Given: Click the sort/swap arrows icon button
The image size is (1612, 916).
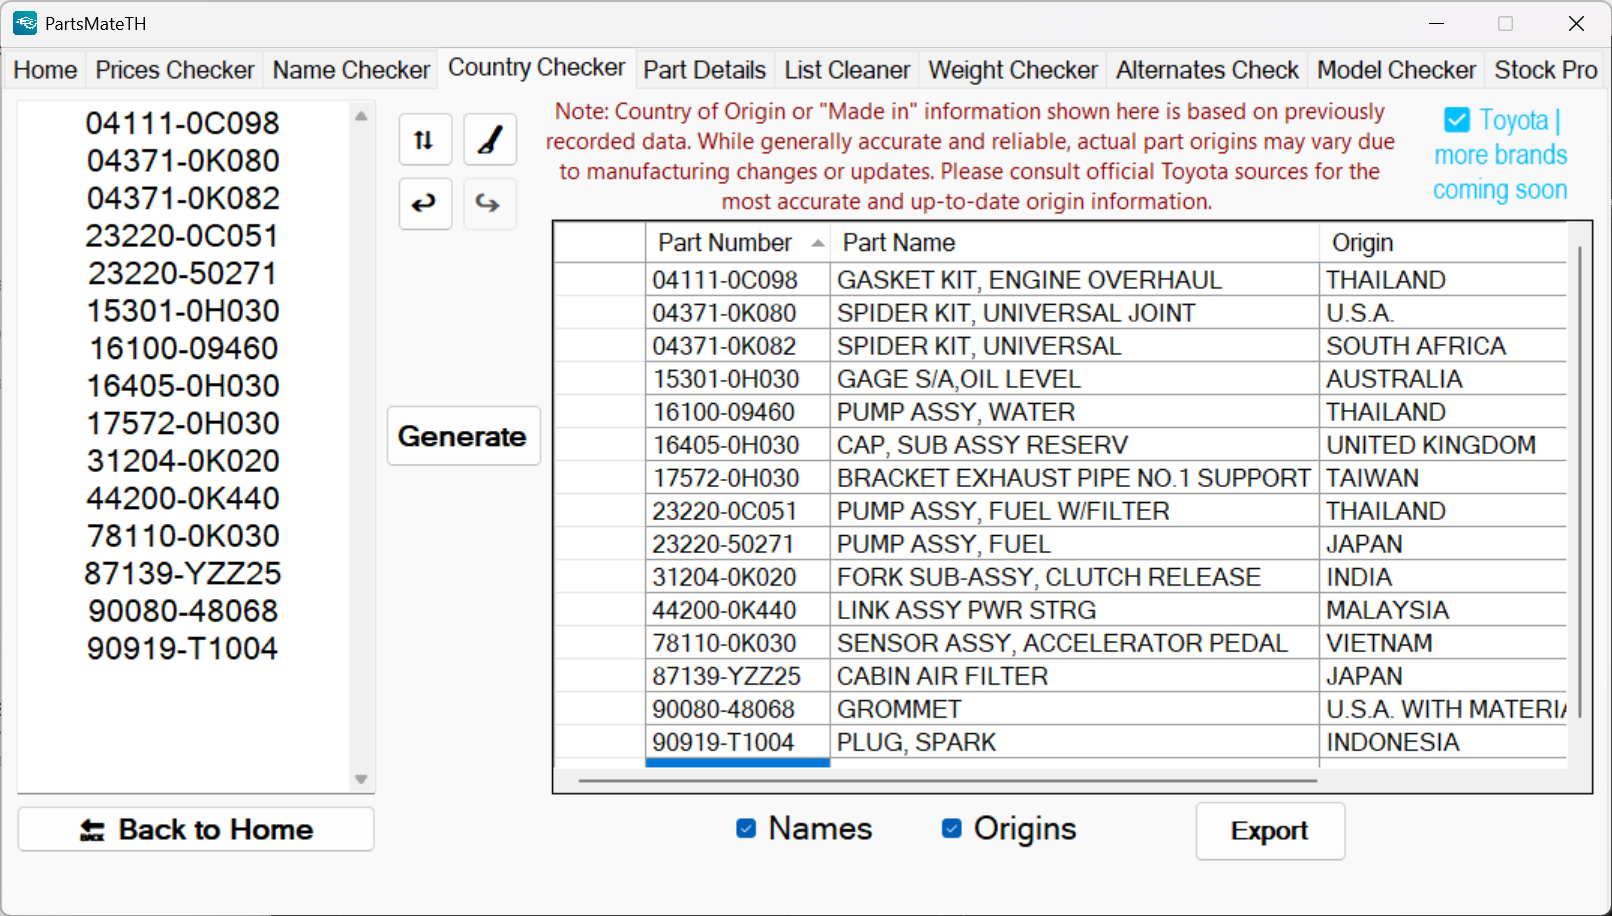Looking at the screenshot, I should tap(425, 139).
